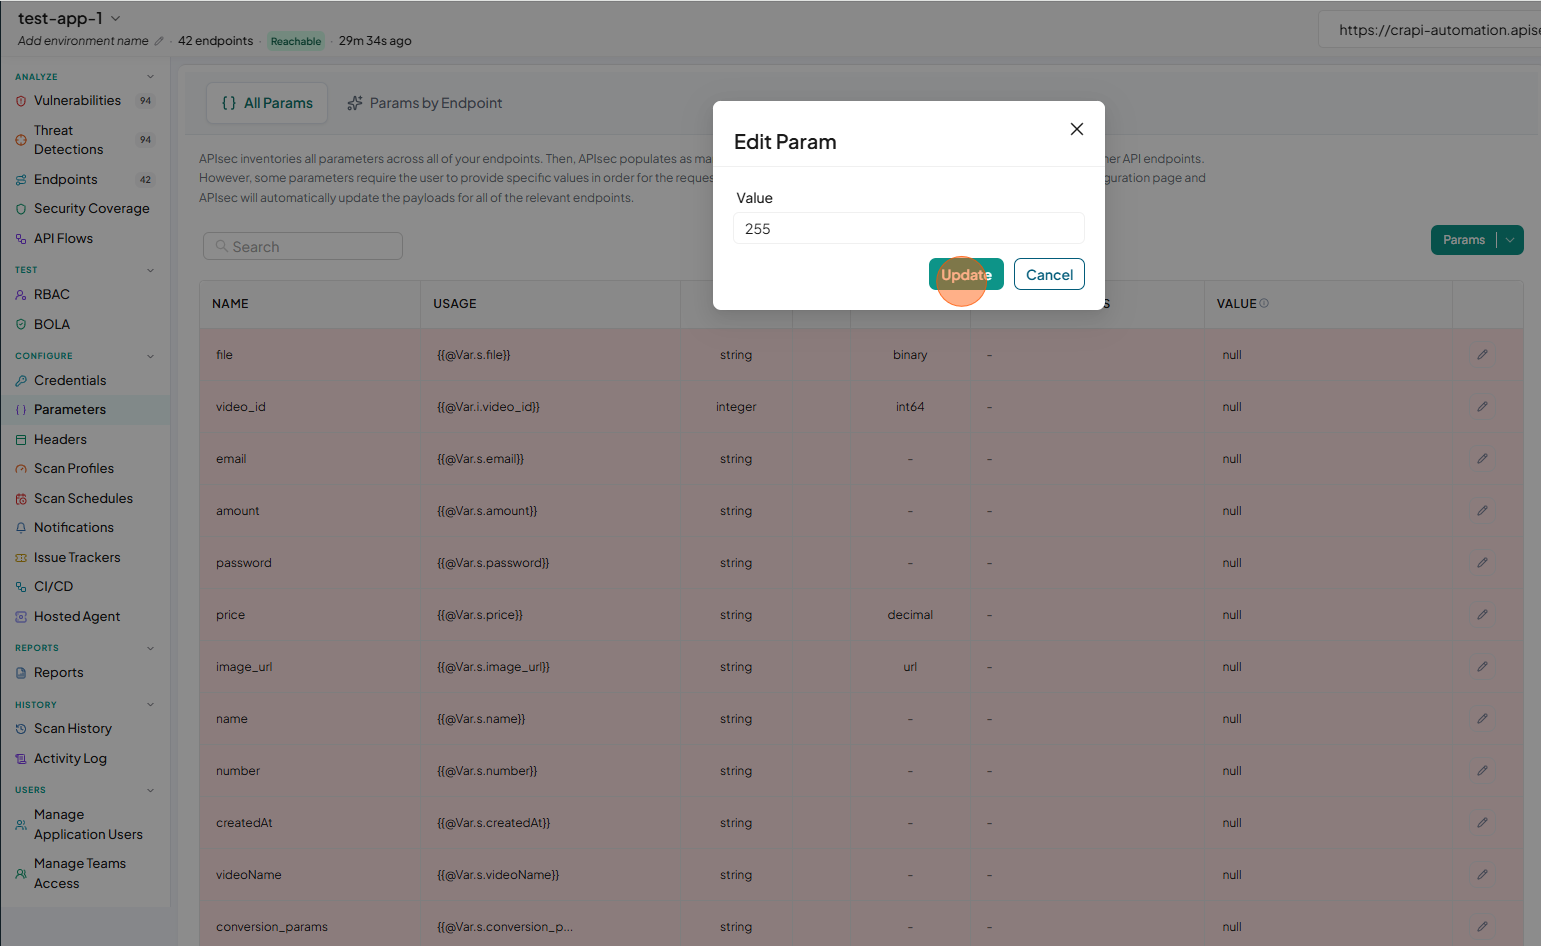The height and width of the screenshot is (946, 1541).
Task: Click the BOLA sidebar icon
Action: coord(21,325)
